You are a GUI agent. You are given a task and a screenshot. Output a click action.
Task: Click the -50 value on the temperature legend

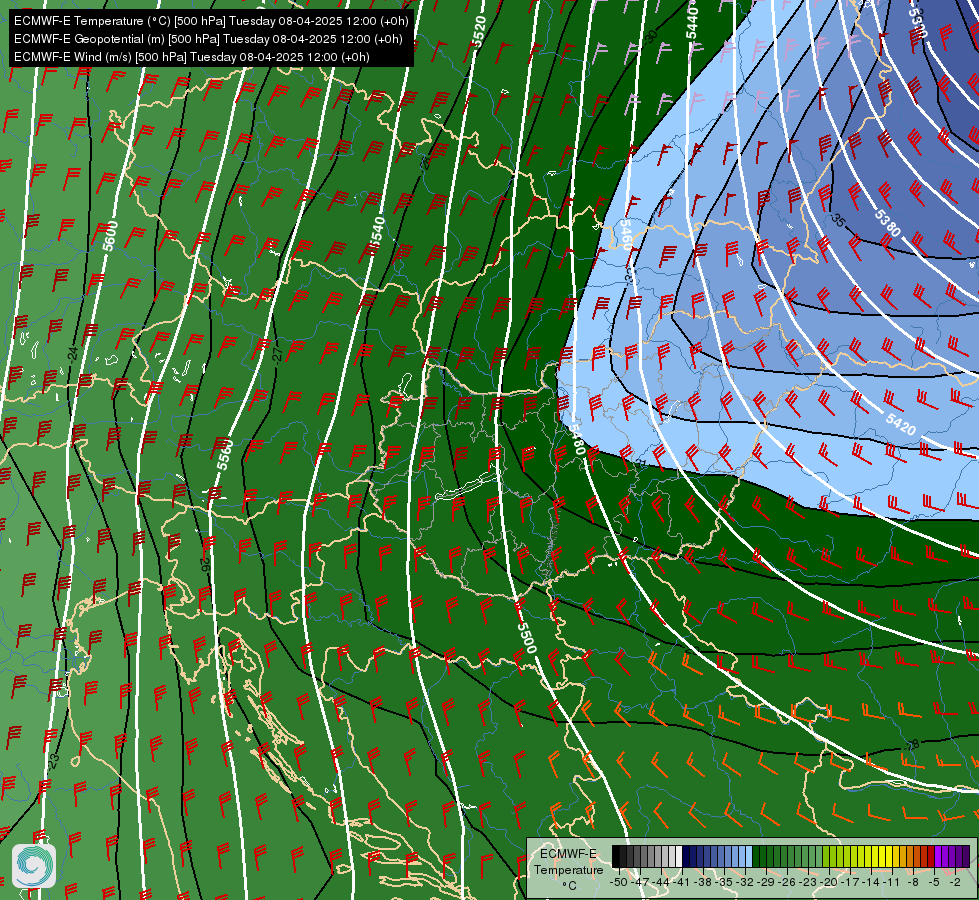619,882
